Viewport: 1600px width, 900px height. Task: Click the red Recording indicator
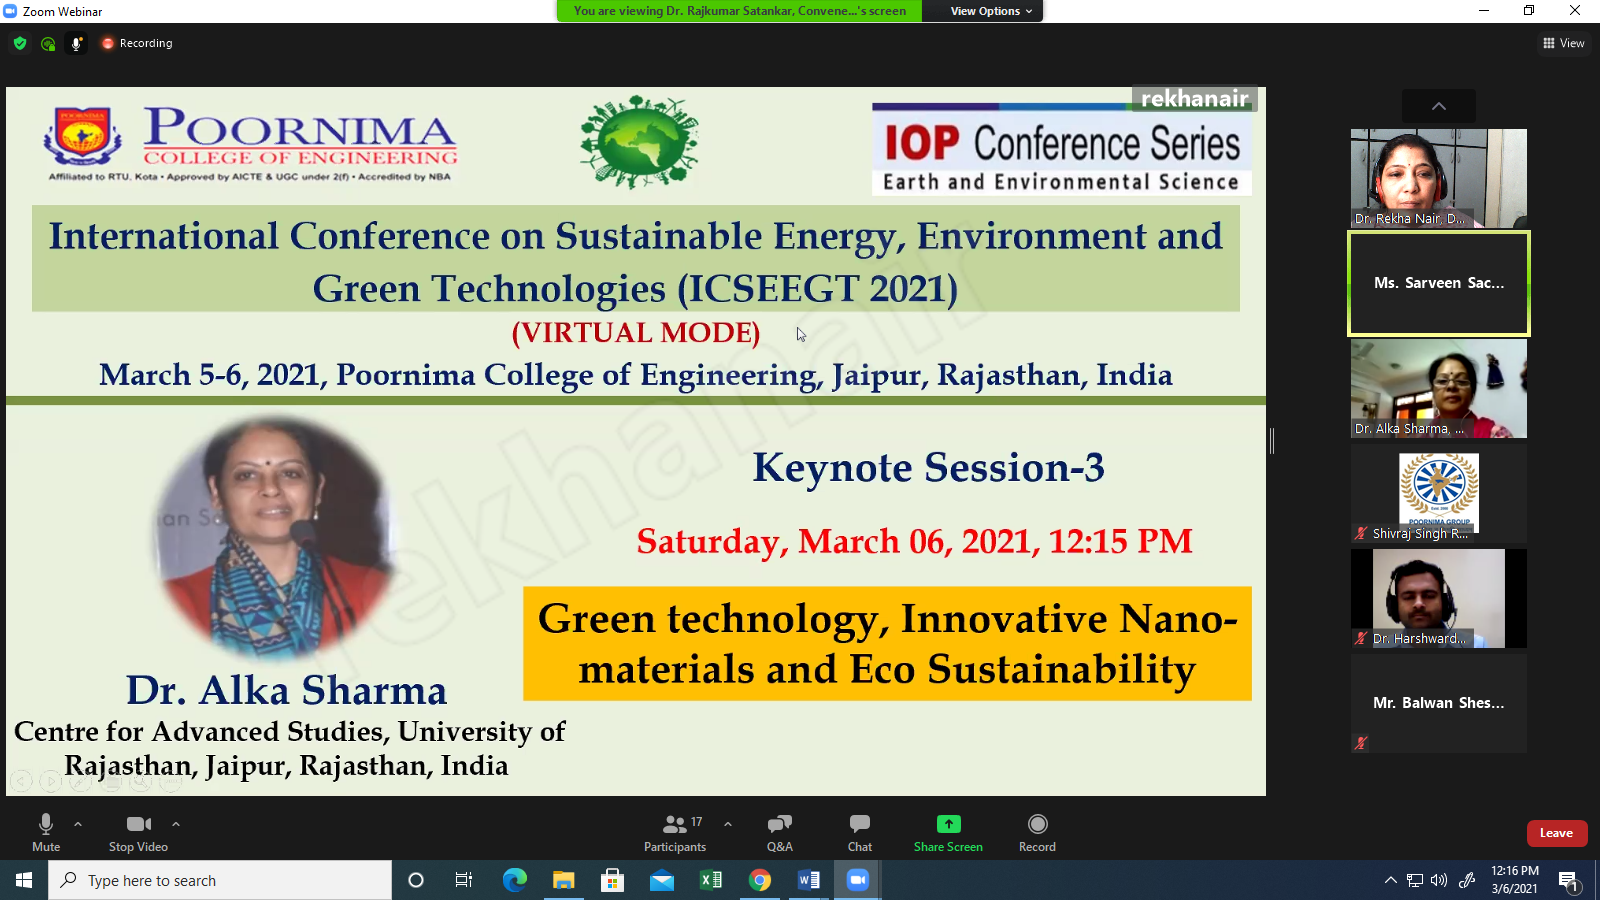137,43
